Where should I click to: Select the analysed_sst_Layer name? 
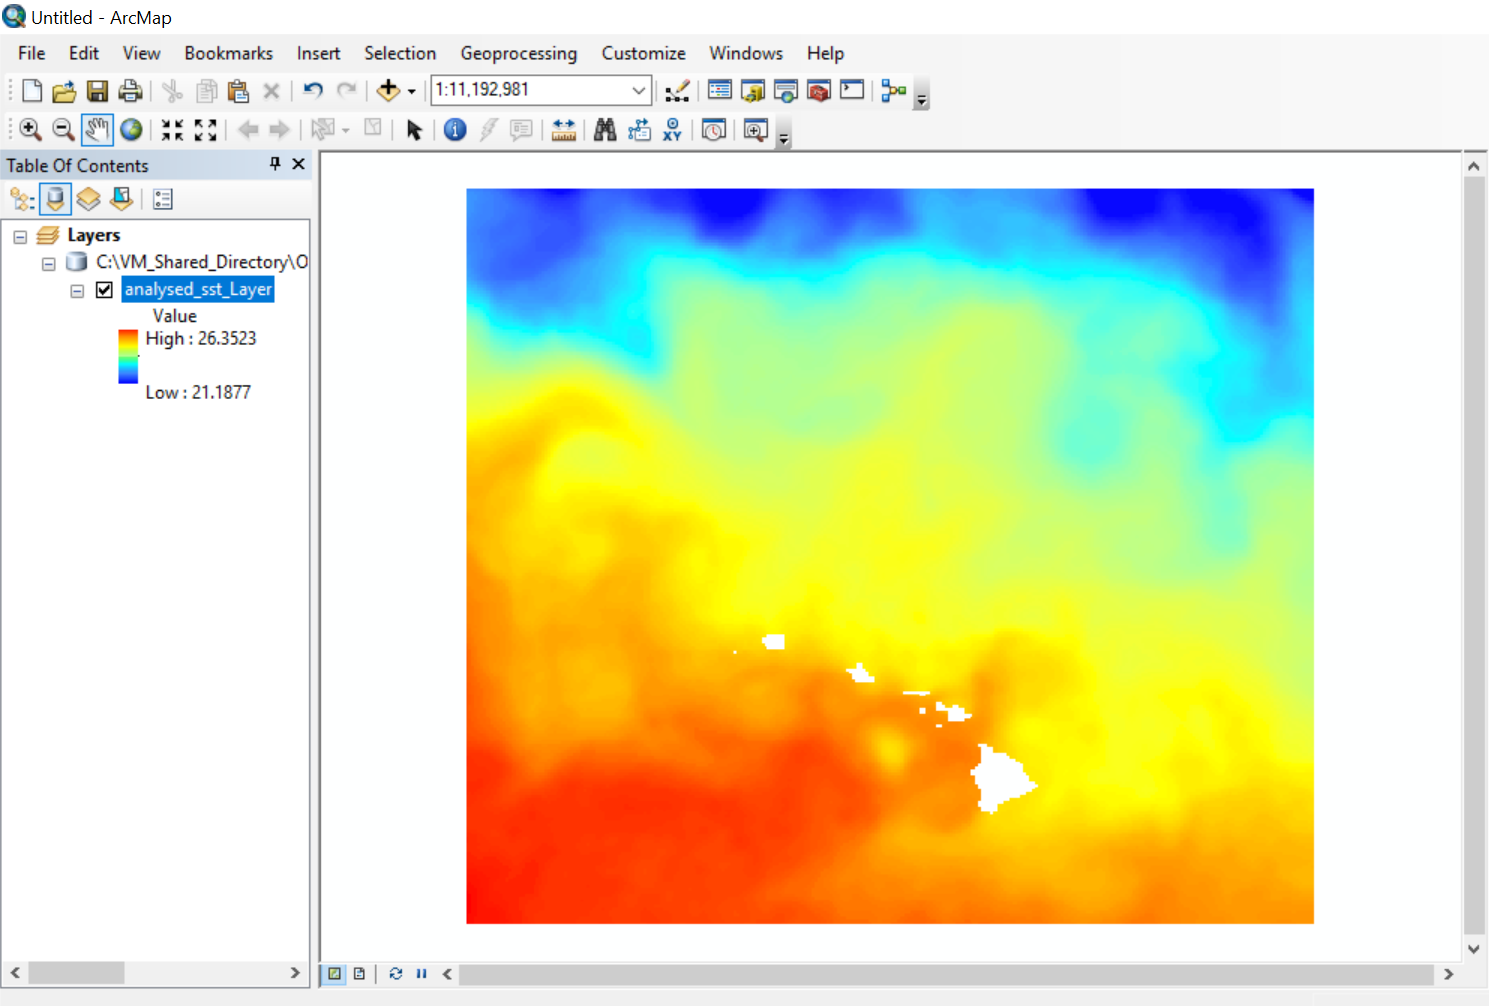tap(198, 290)
